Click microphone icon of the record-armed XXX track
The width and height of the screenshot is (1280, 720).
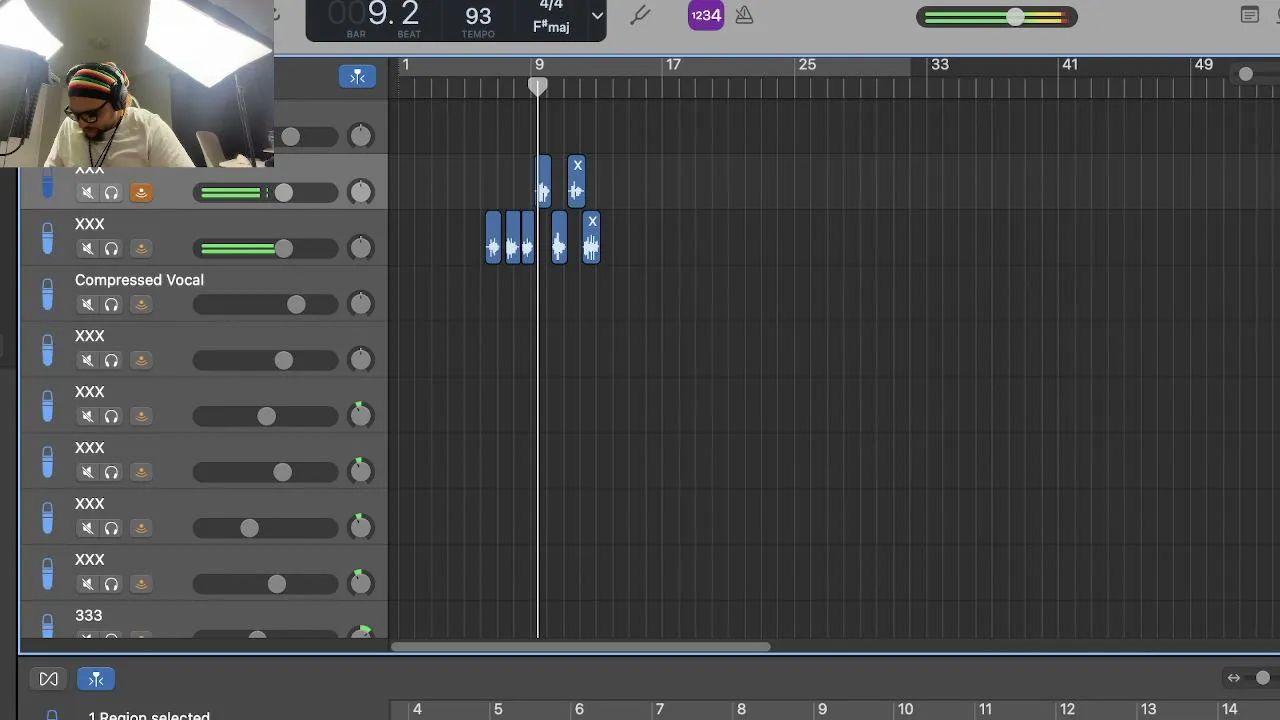(47, 183)
